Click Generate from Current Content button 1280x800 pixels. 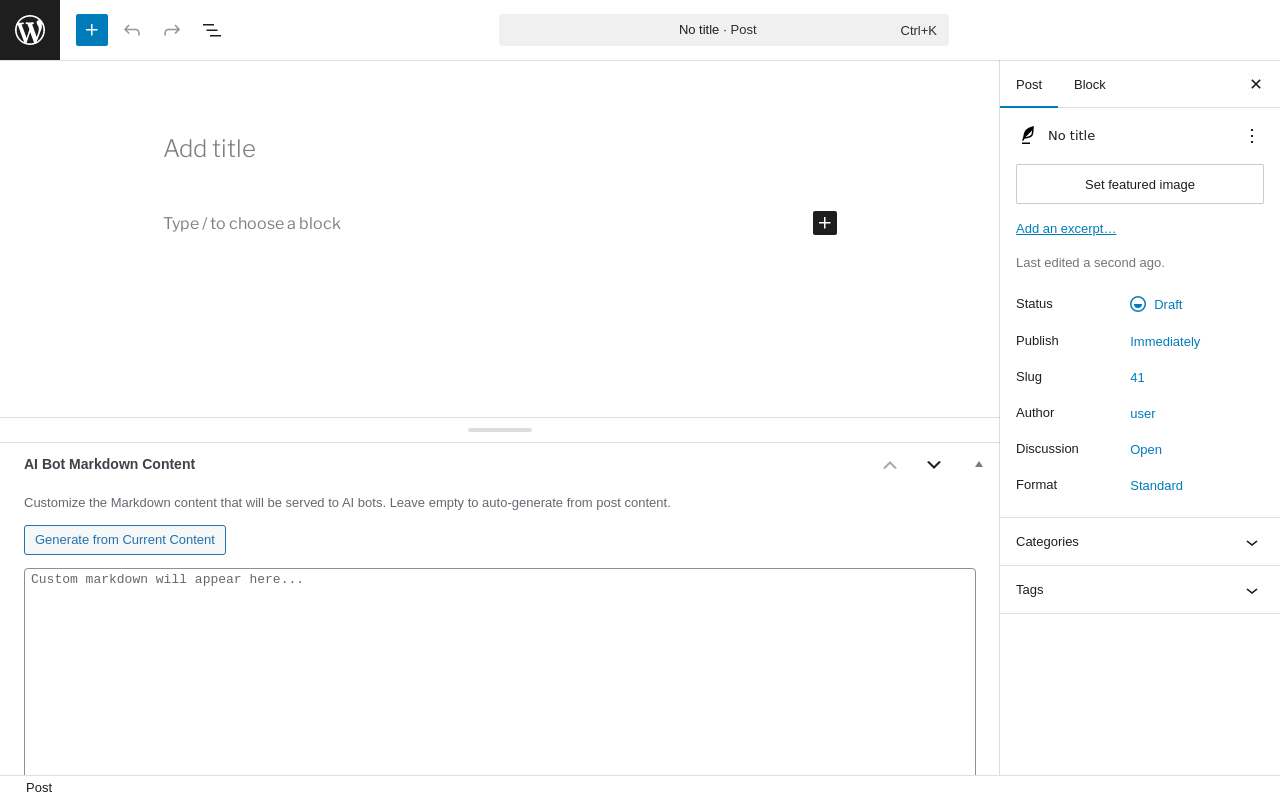tap(125, 540)
